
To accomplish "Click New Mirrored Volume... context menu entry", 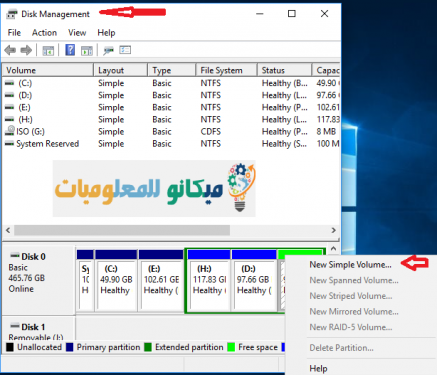I will coord(354,312).
